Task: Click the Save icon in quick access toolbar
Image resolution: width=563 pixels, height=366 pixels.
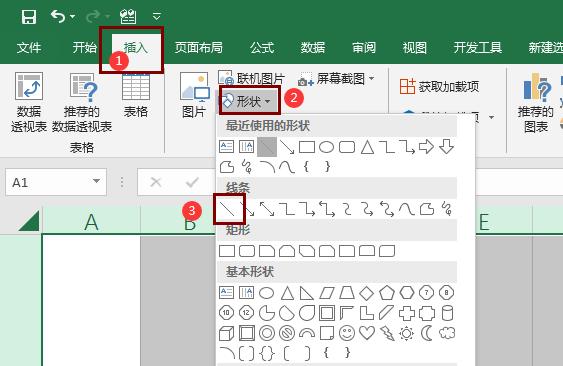Action: click(29, 17)
